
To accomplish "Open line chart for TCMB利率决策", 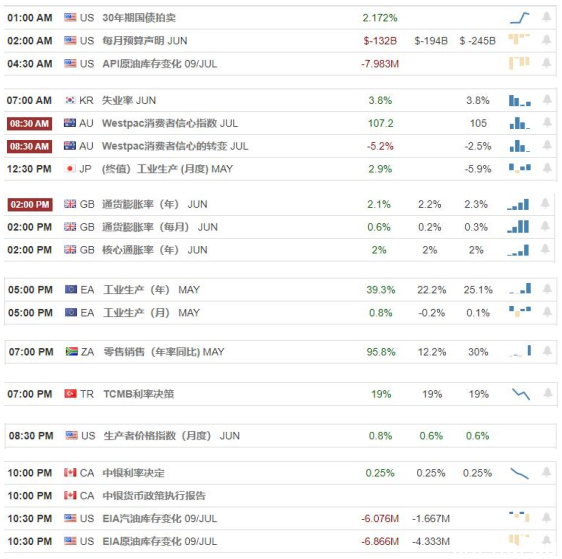I will (521, 394).
